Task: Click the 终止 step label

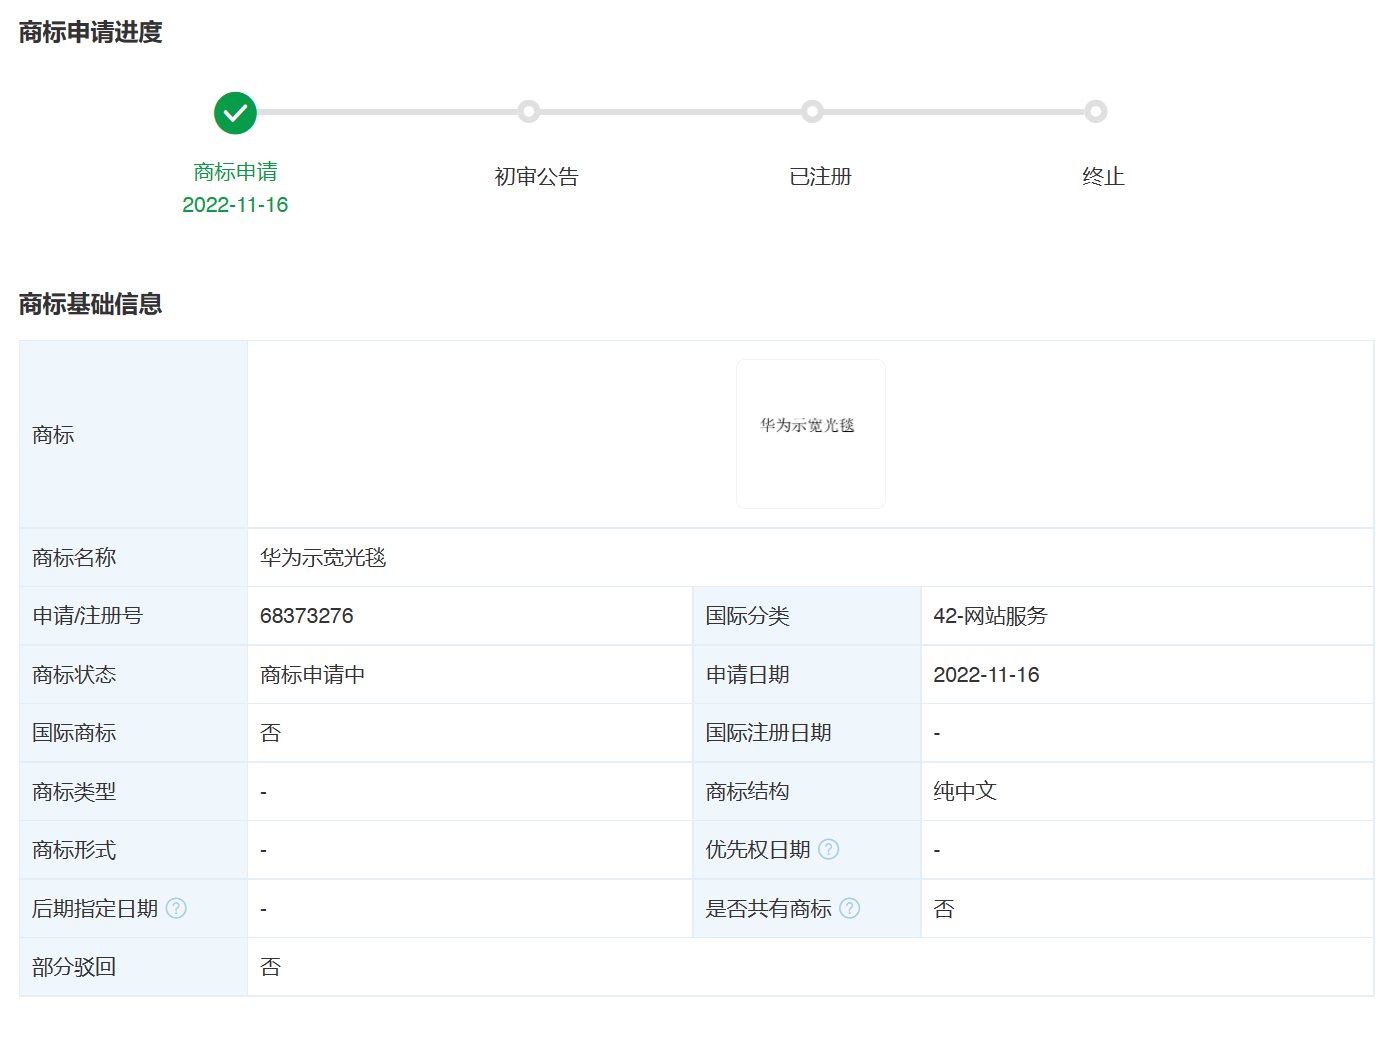Action: coord(1103,177)
